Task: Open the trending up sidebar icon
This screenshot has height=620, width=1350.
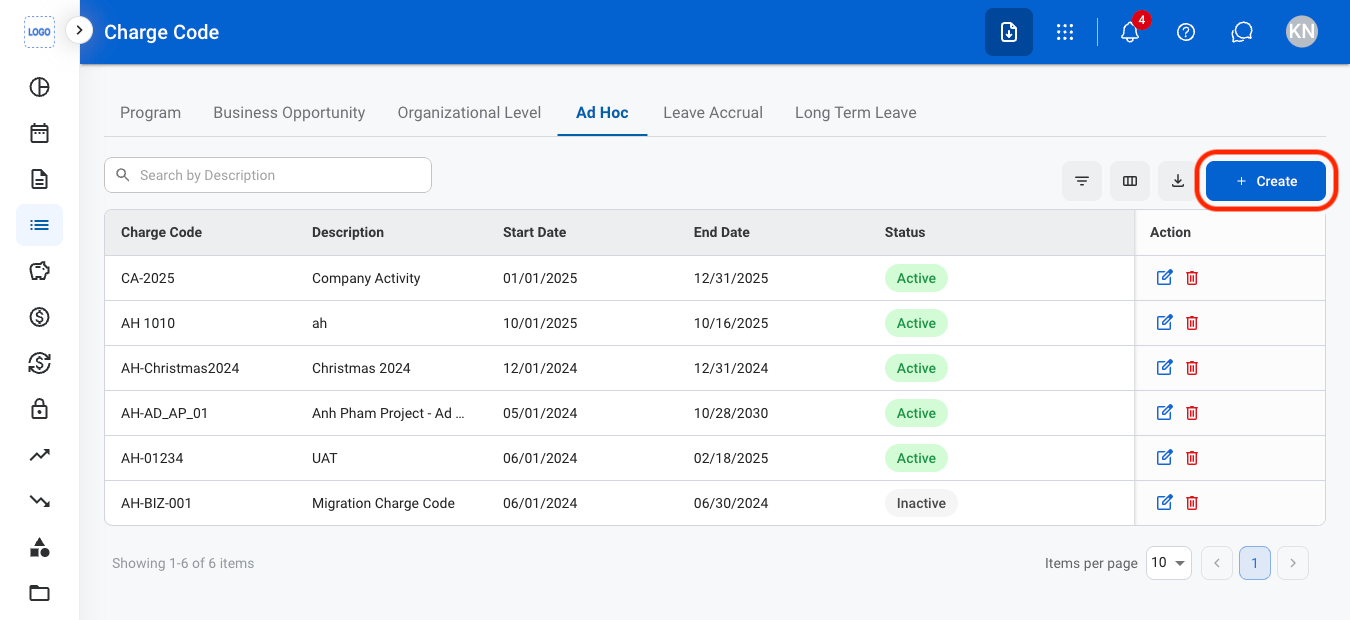Action: (x=39, y=455)
